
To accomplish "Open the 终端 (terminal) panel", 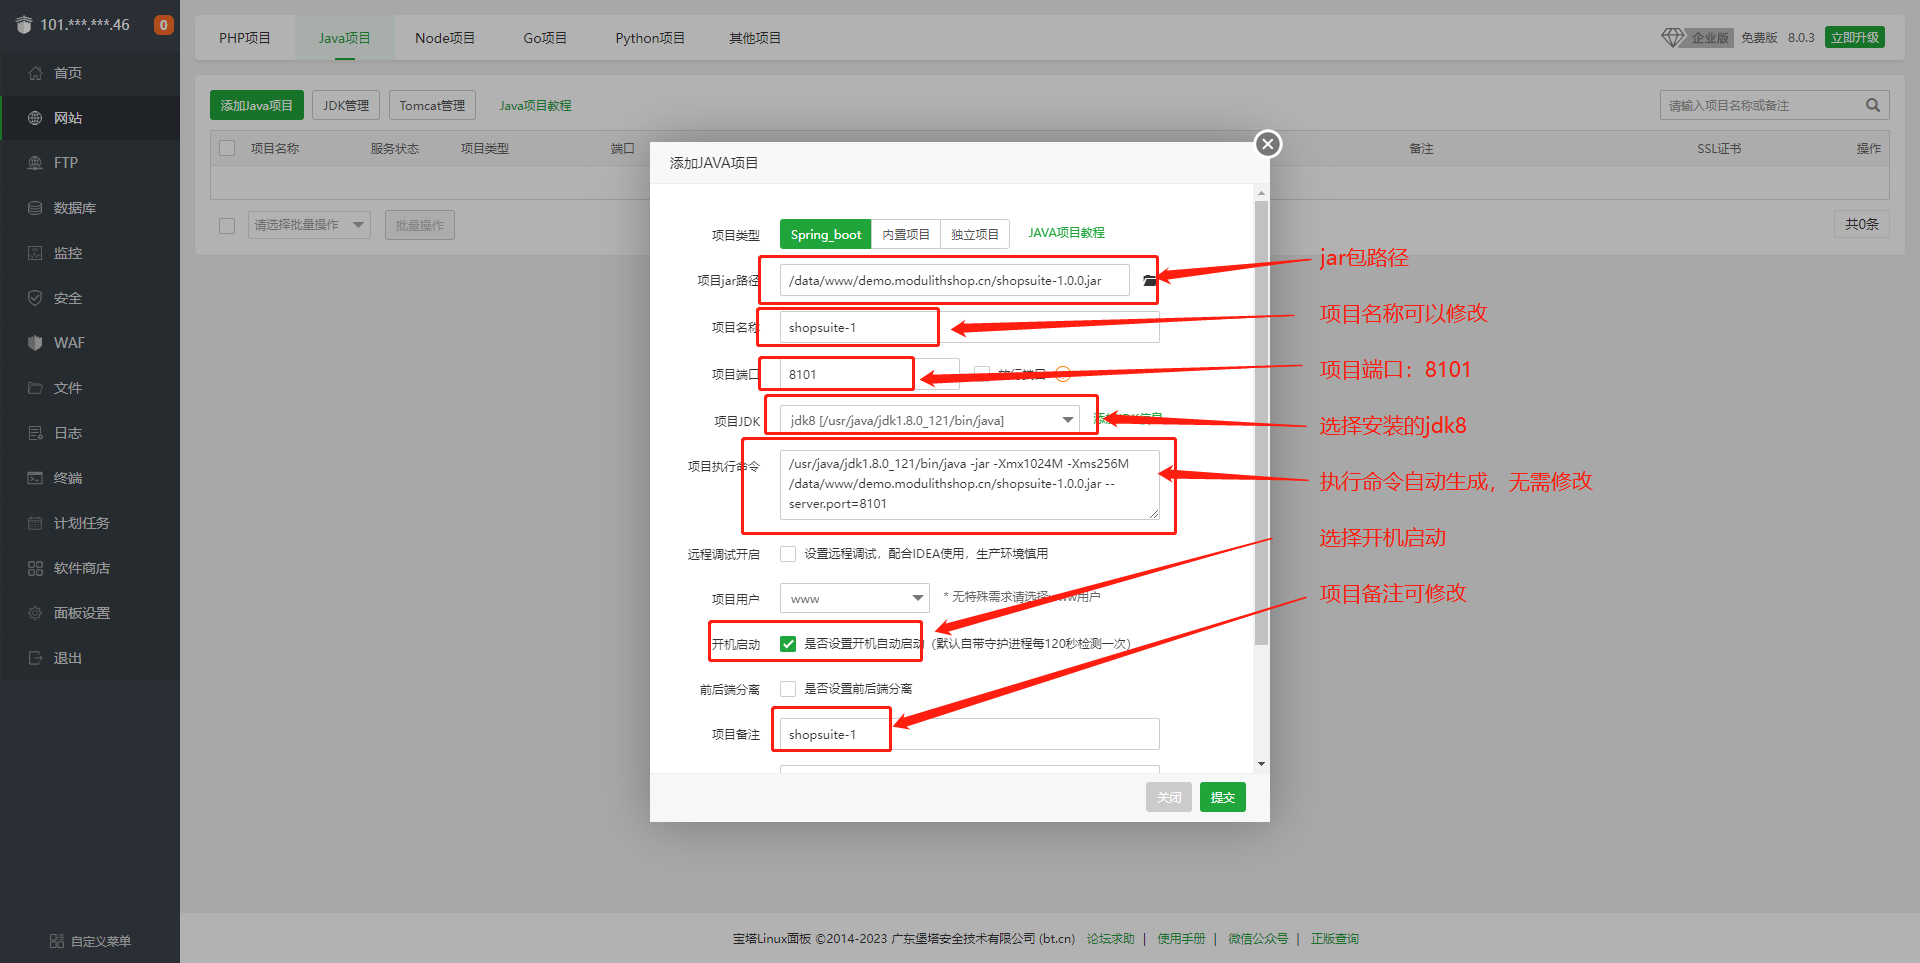I will [66, 477].
